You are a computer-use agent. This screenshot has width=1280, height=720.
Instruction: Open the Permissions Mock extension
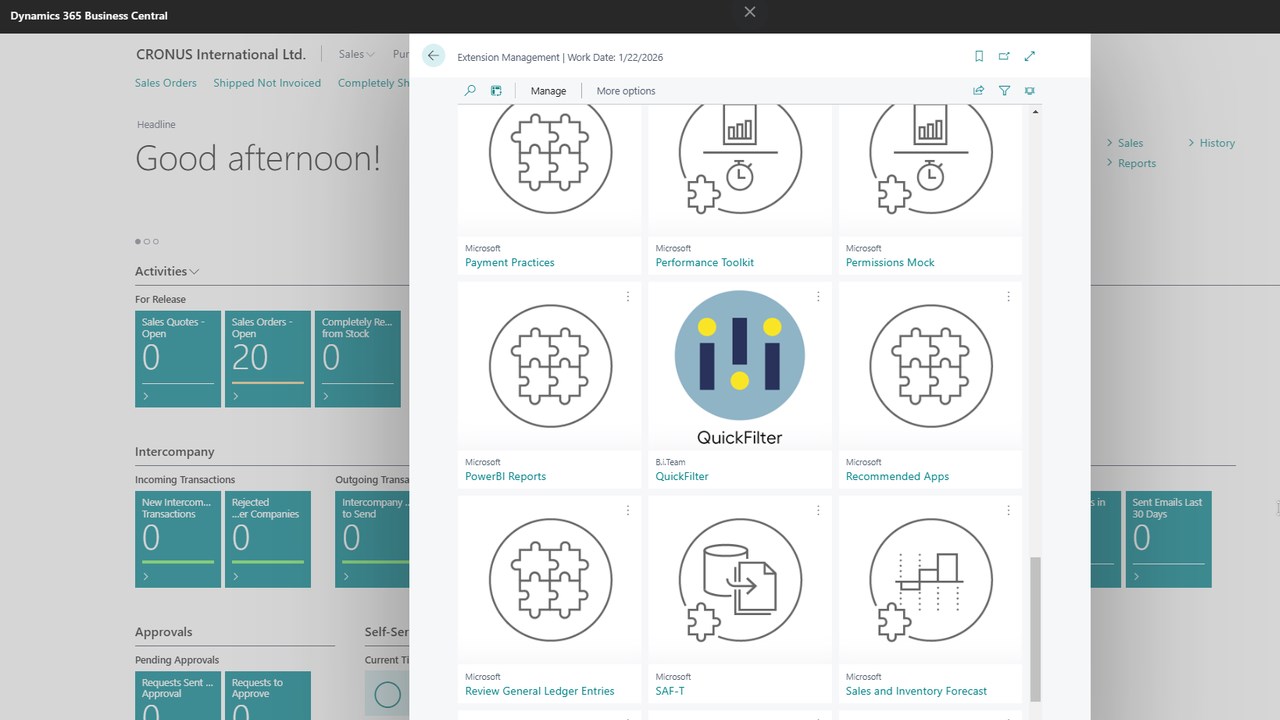pyautogui.click(x=890, y=263)
